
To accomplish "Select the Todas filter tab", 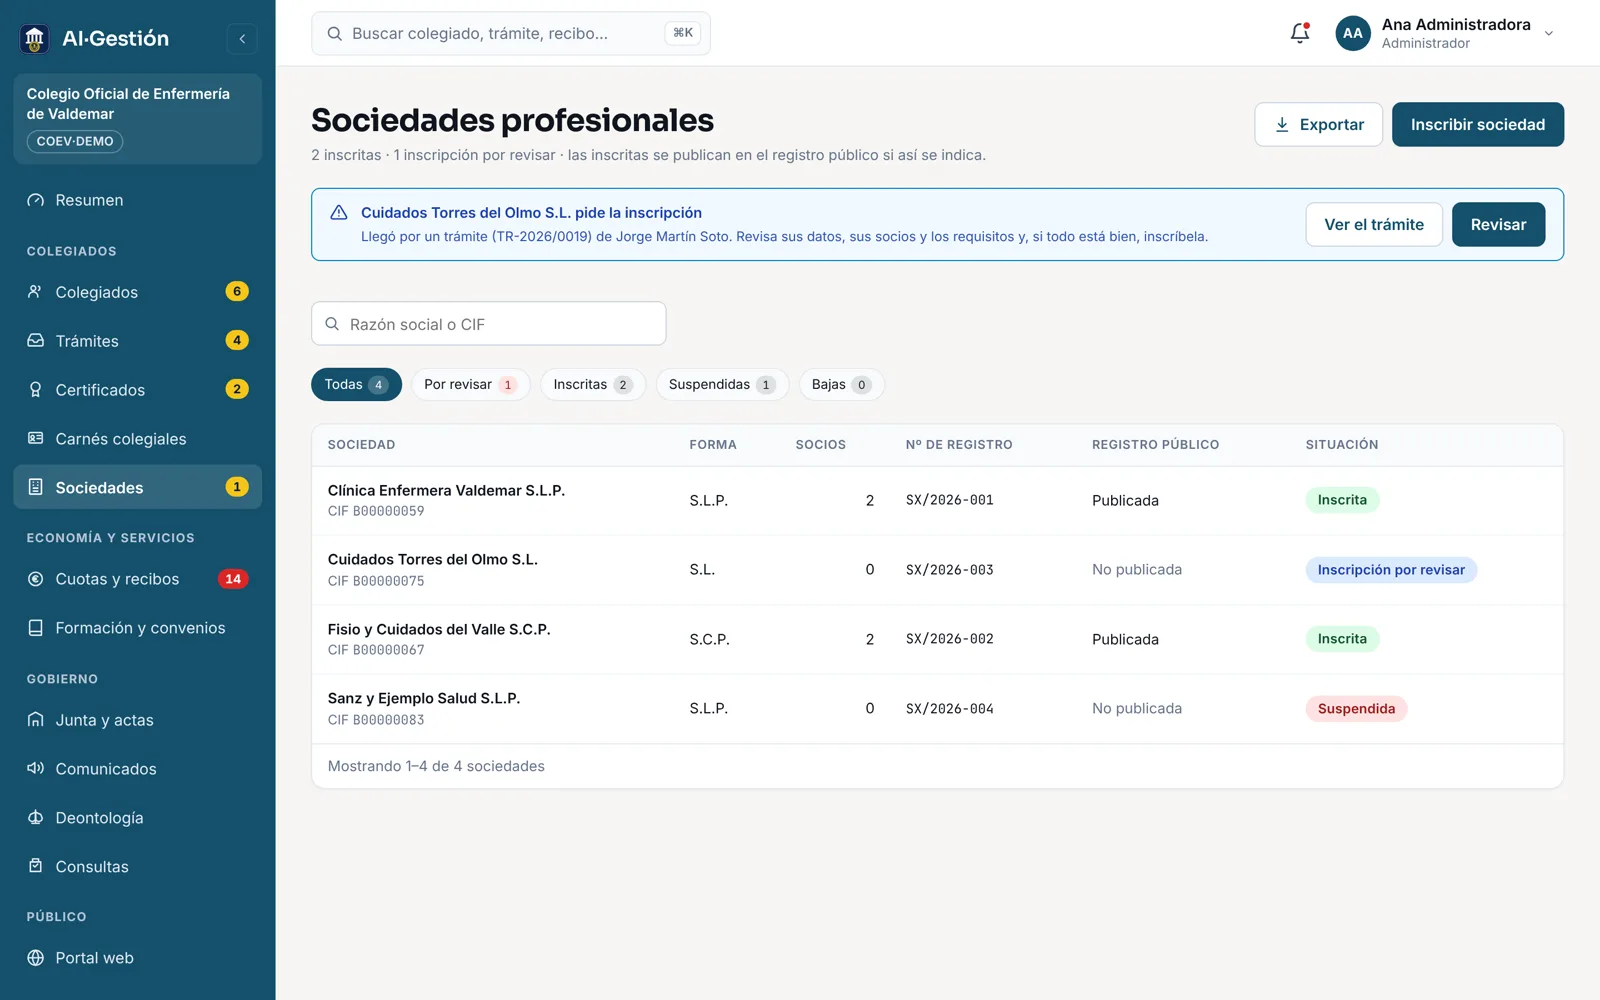I will click(356, 385).
